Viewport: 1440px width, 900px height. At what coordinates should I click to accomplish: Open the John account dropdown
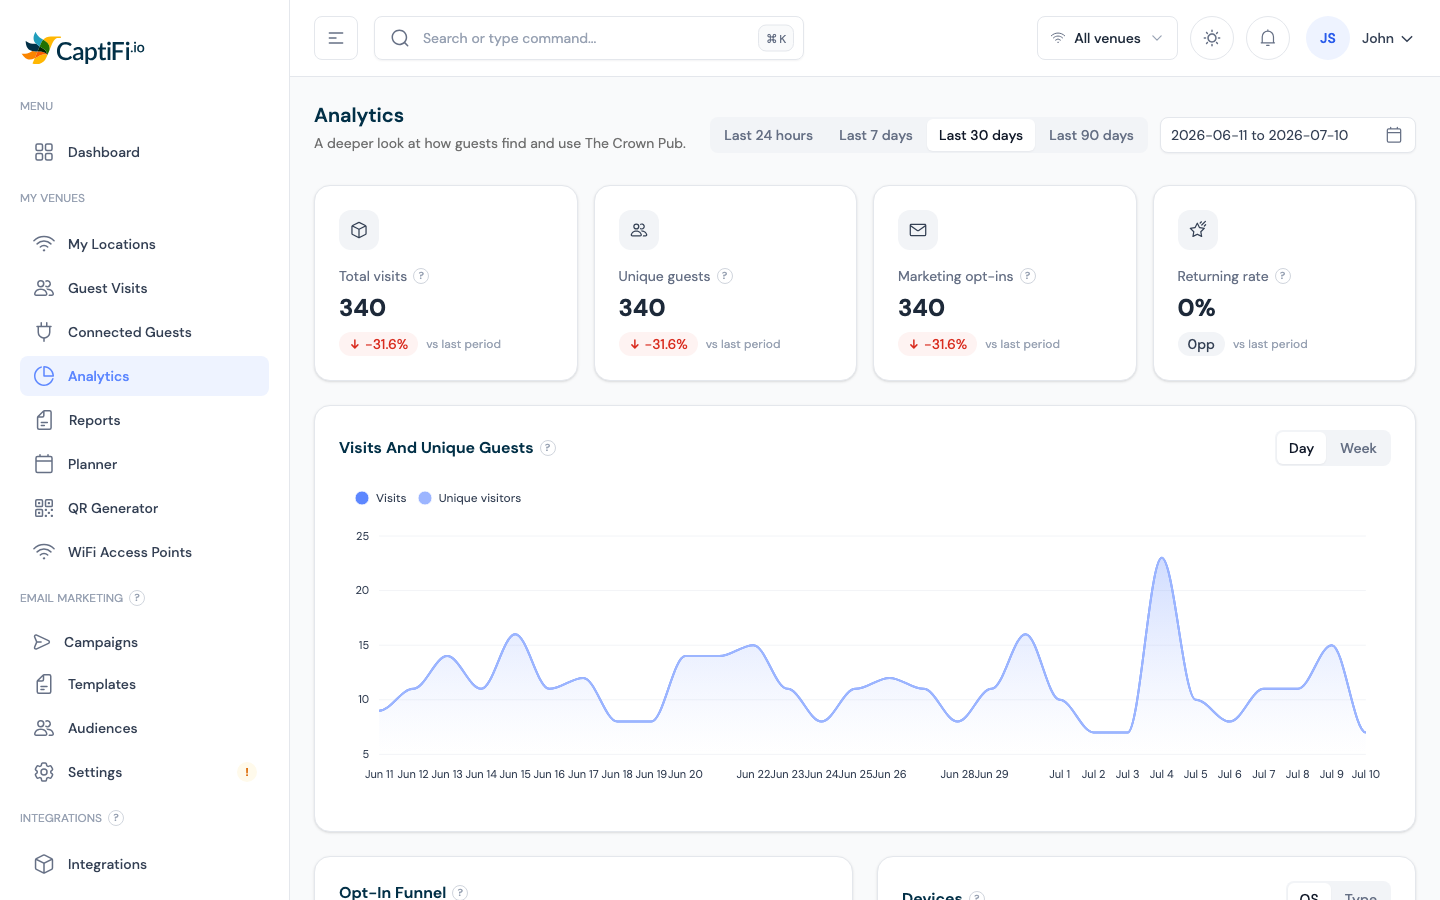click(1387, 38)
